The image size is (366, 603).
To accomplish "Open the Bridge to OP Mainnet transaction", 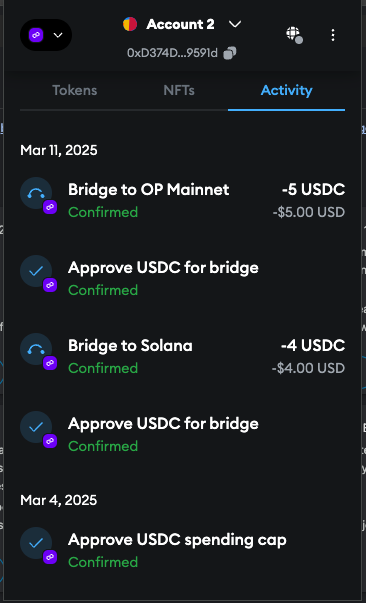I will (182, 200).
